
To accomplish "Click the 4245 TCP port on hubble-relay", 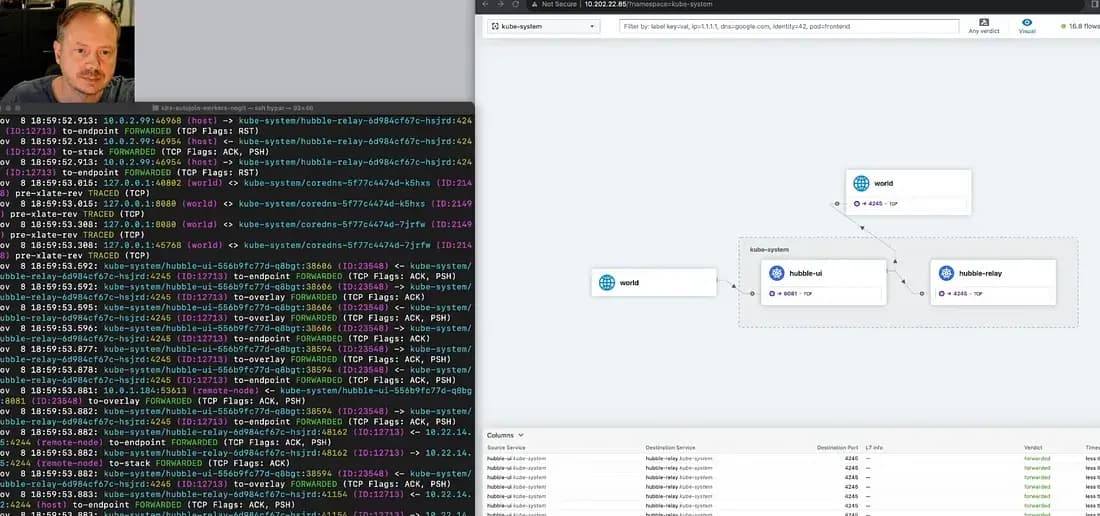I will 959,294.
